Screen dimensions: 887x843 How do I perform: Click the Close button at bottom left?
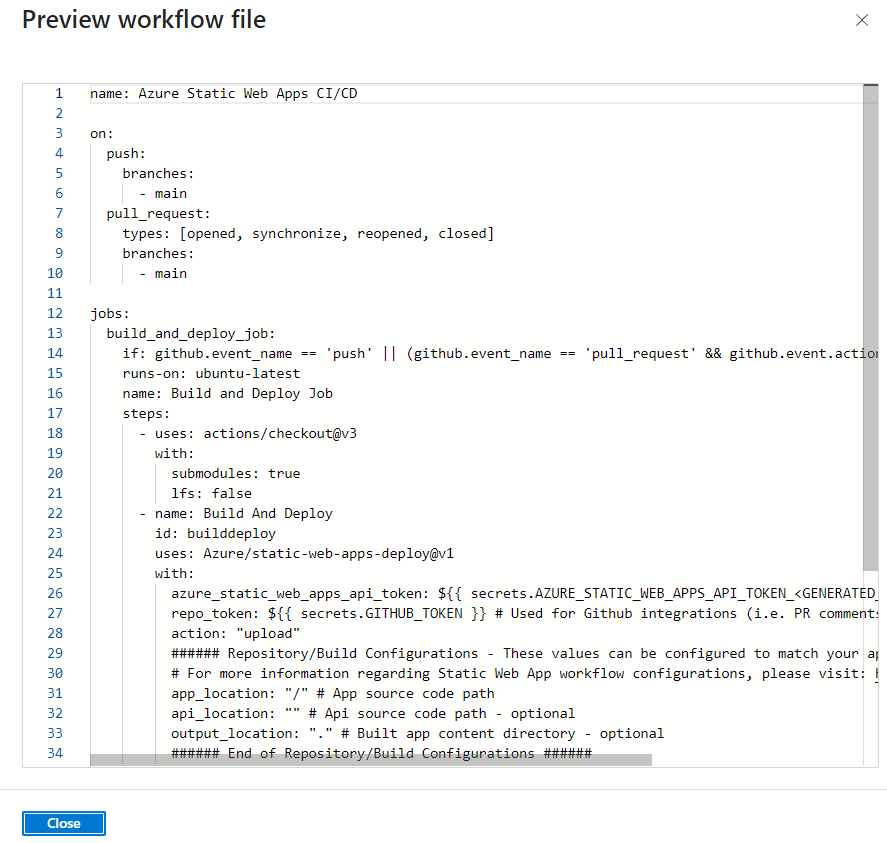[64, 823]
